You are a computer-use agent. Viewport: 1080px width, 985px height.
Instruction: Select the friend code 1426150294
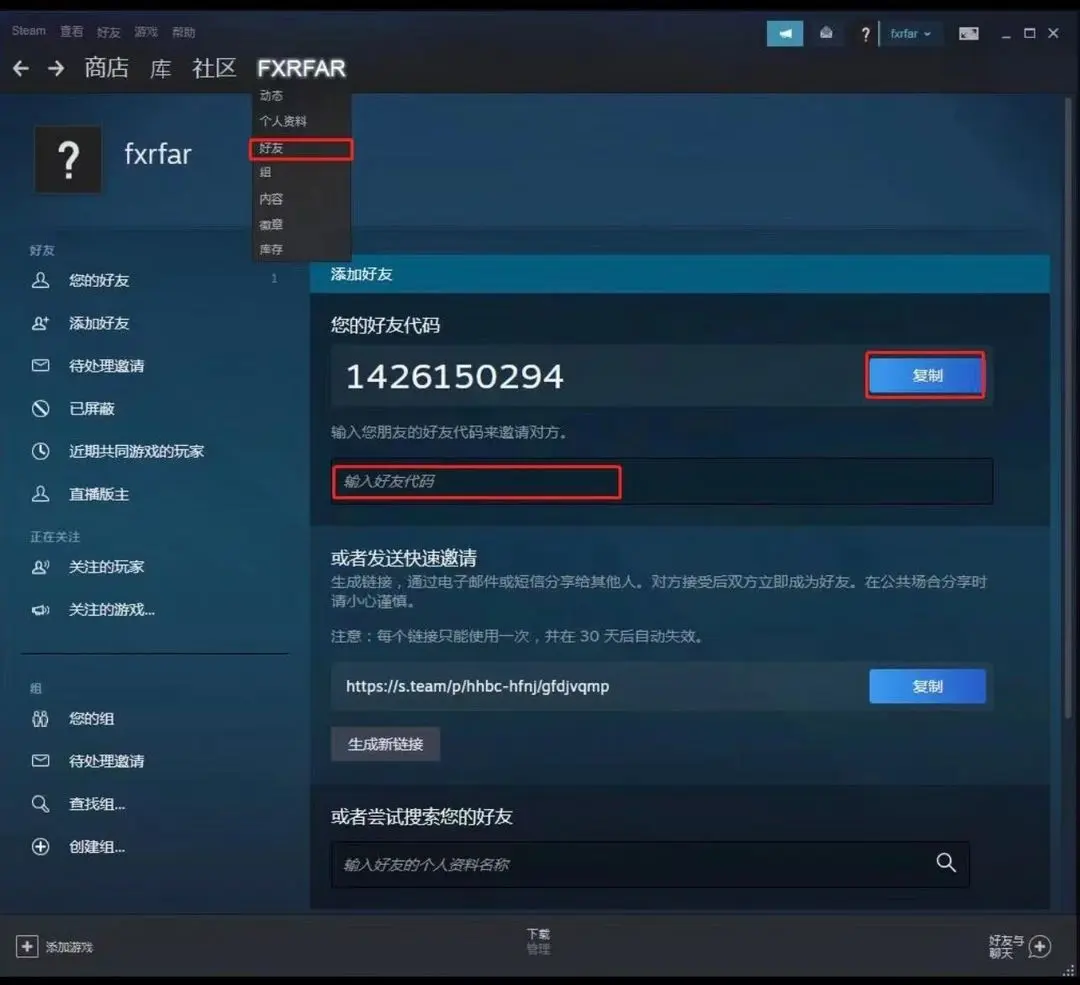[x=455, y=377]
